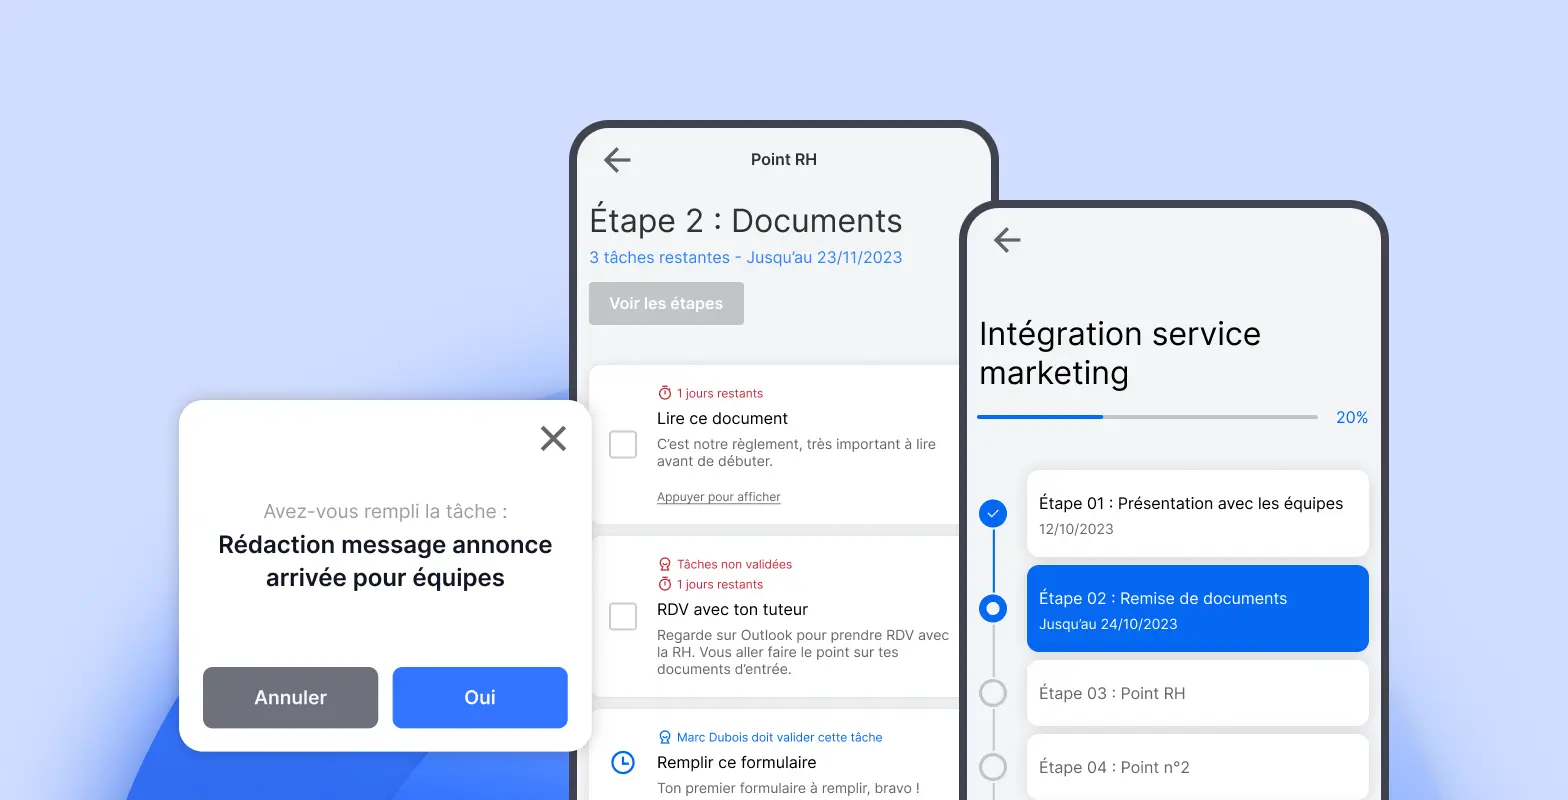1568x800 pixels.
Task: Click the C'est notre règlement description text
Action: [x=796, y=453]
